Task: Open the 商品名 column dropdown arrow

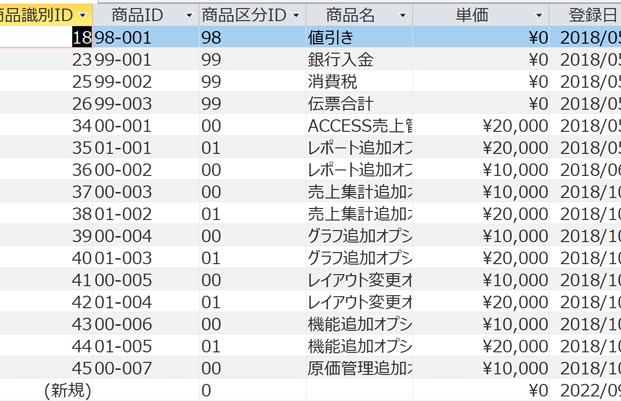Action: pyautogui.click(x=402, y=16)
